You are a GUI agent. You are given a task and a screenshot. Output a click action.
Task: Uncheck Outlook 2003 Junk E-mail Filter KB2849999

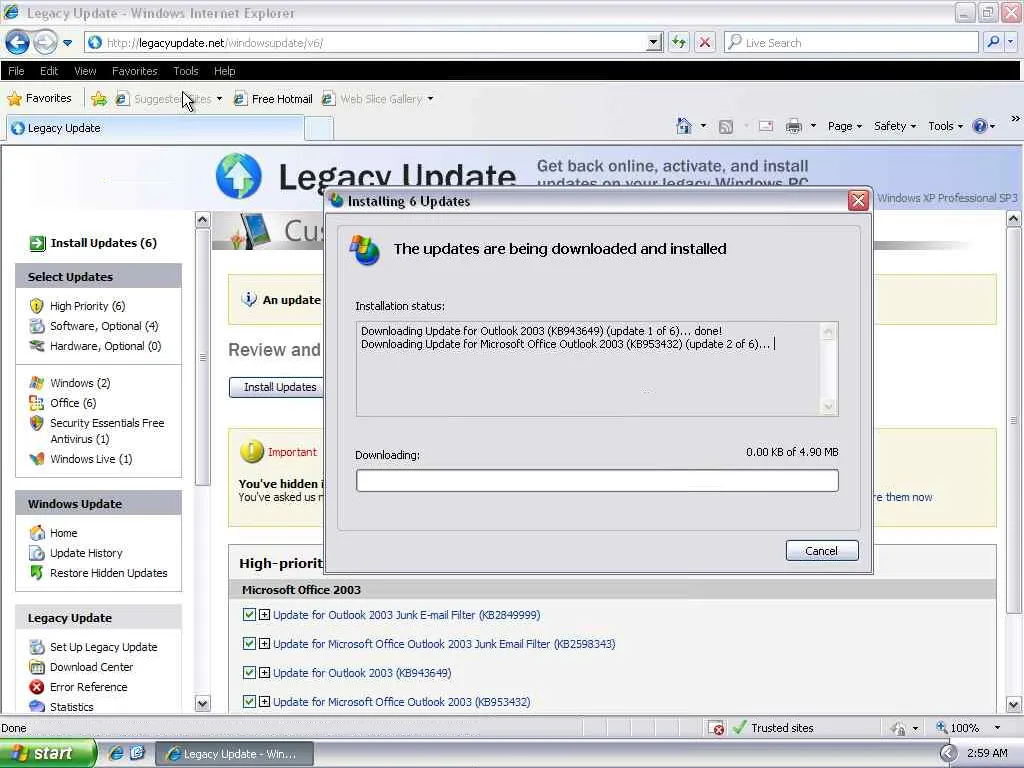[x=249, y=615]
